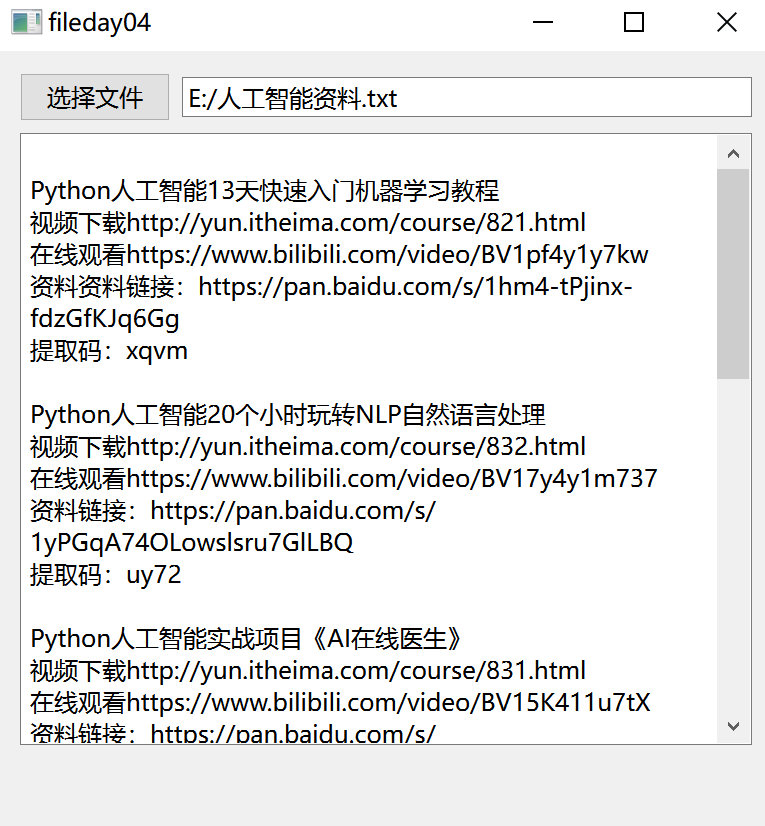Maximize the fileday04 window
The height and width of the screenshot is (826, 765).
point(634,23)
